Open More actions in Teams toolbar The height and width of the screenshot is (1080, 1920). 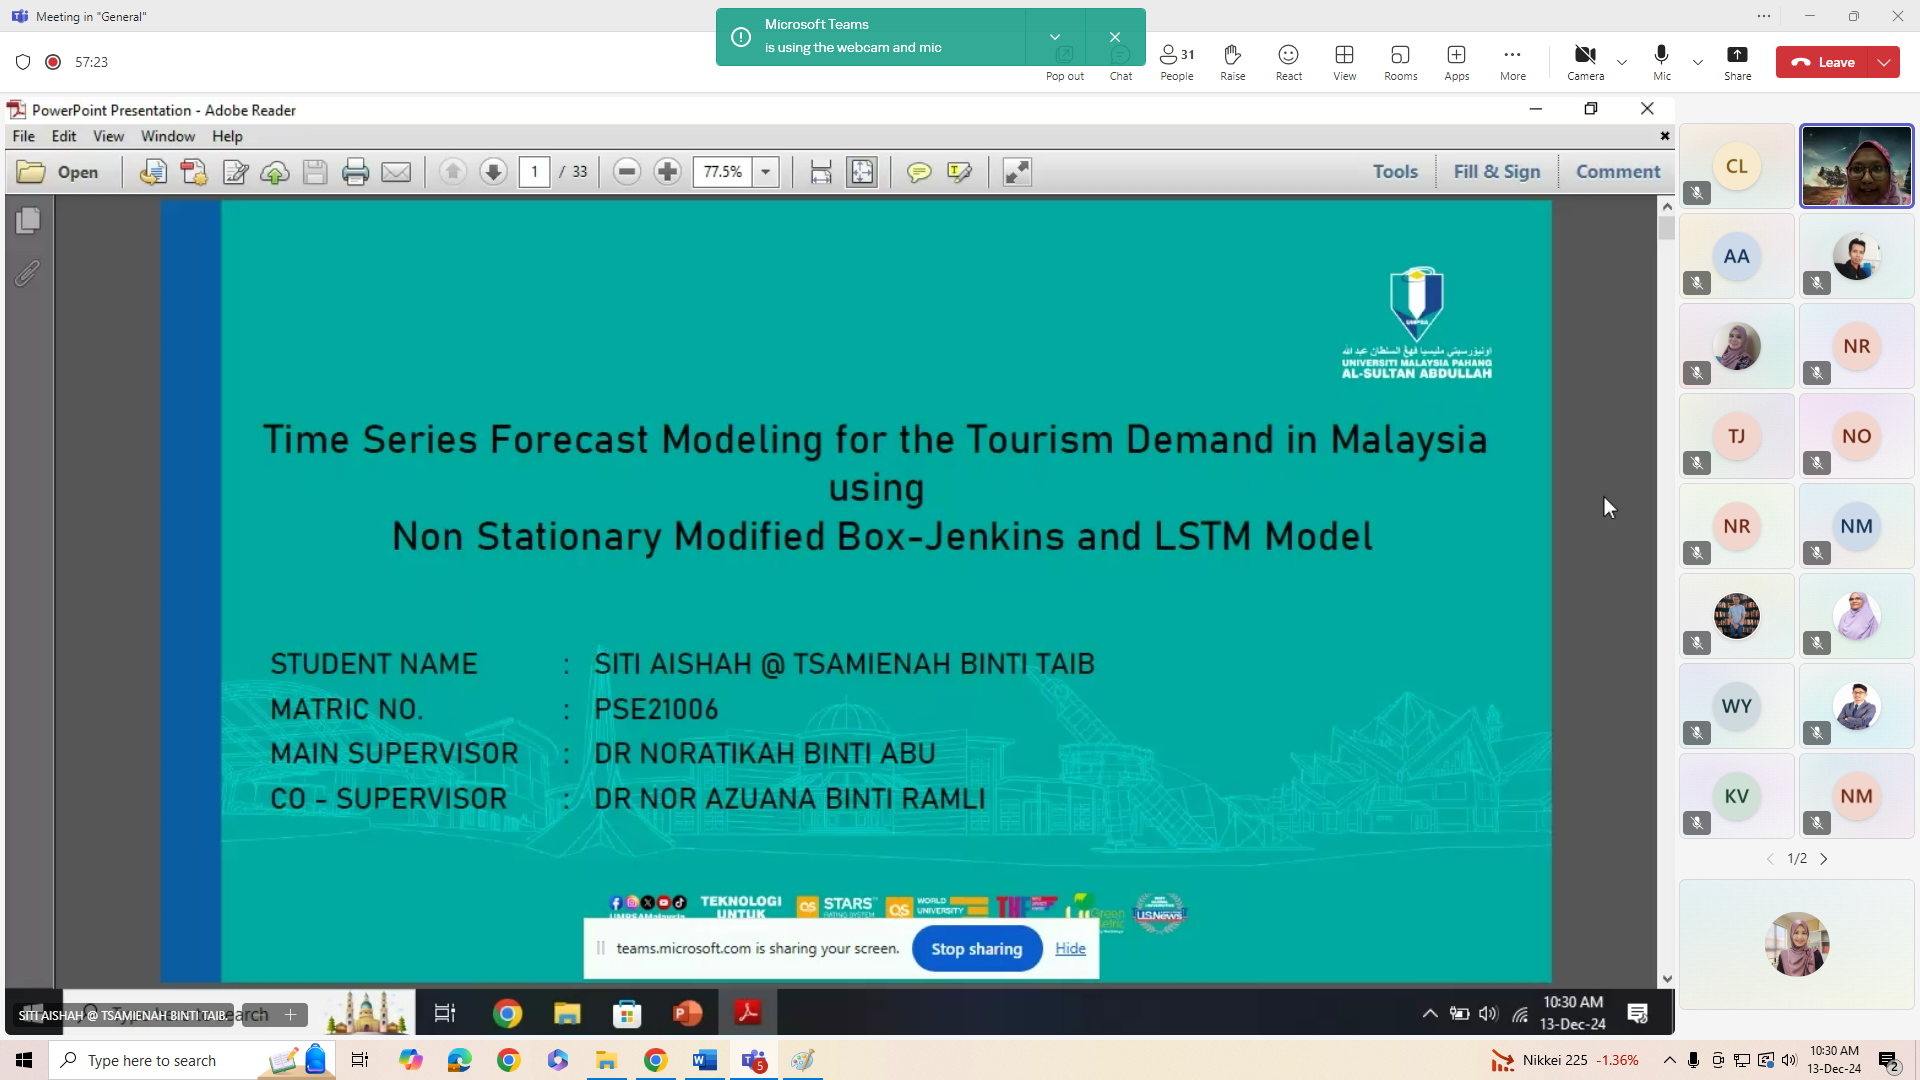(x=1513, y=62)
